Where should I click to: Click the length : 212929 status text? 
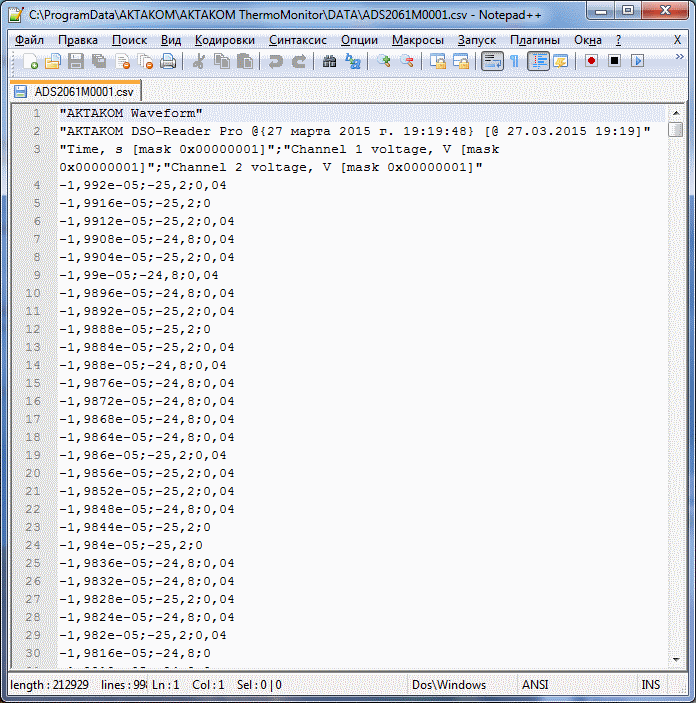pos(49,685)
